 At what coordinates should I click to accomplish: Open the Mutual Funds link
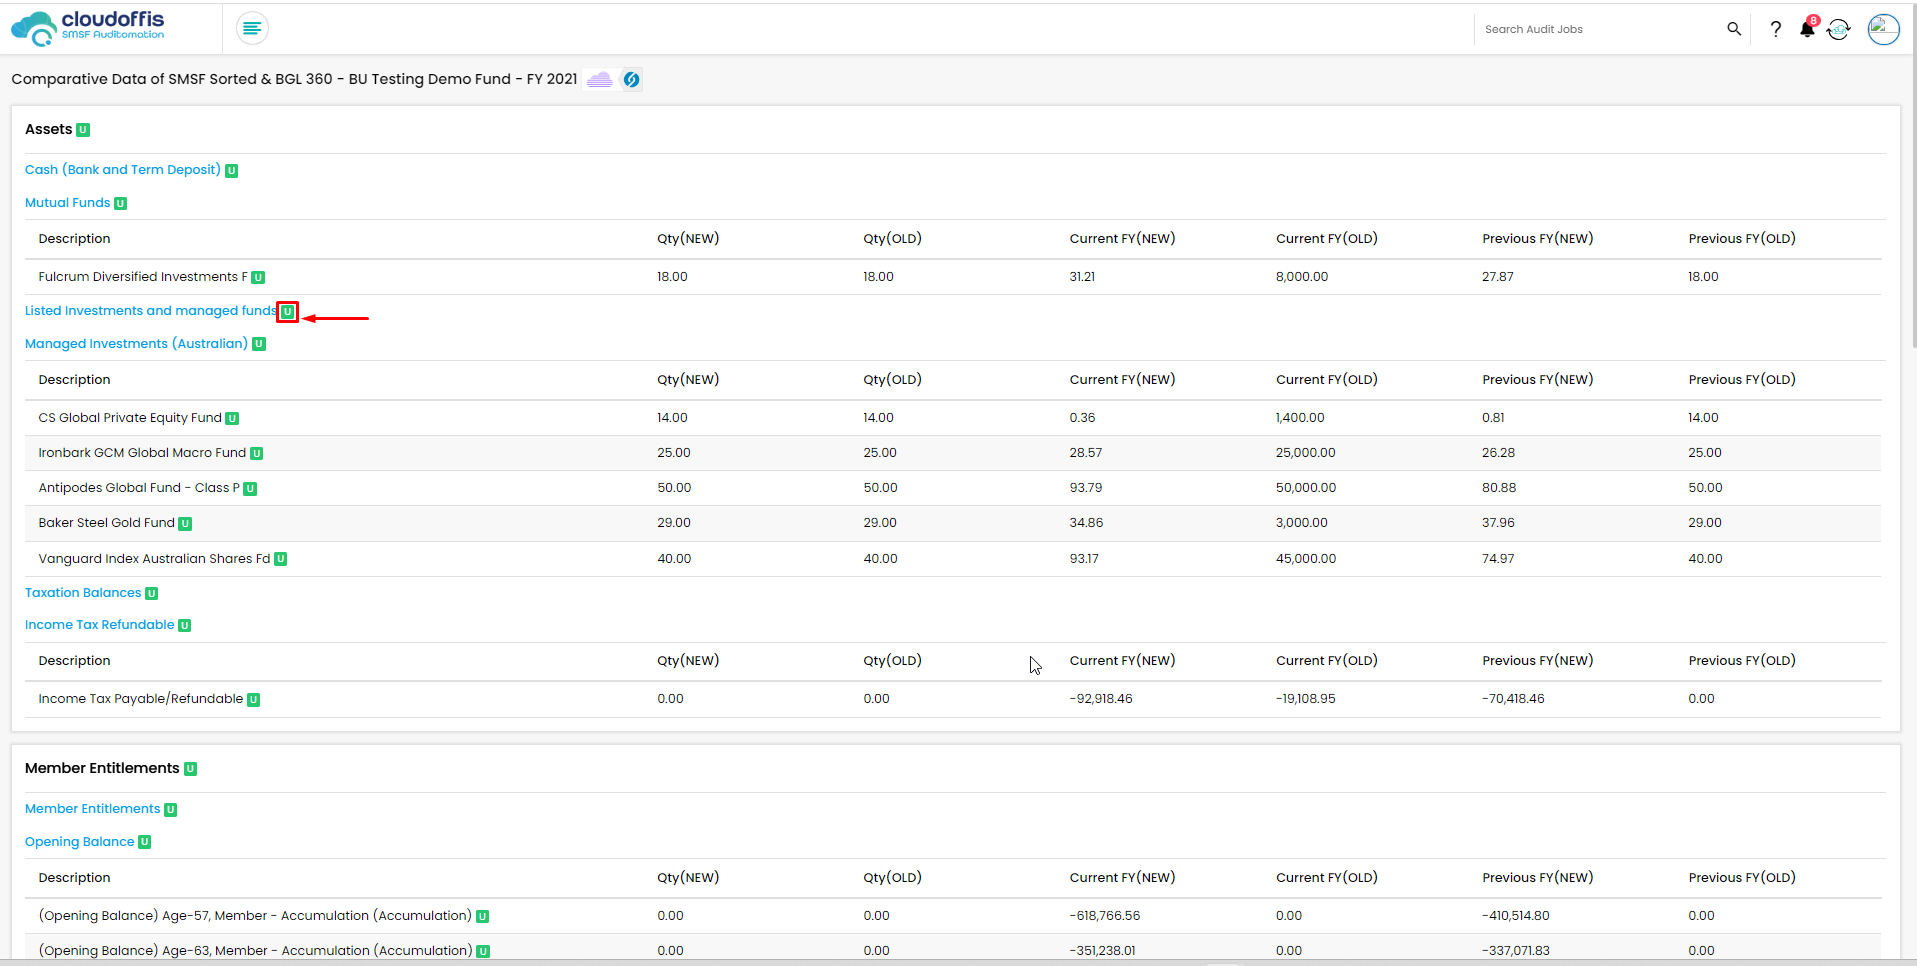coord(68,203)
